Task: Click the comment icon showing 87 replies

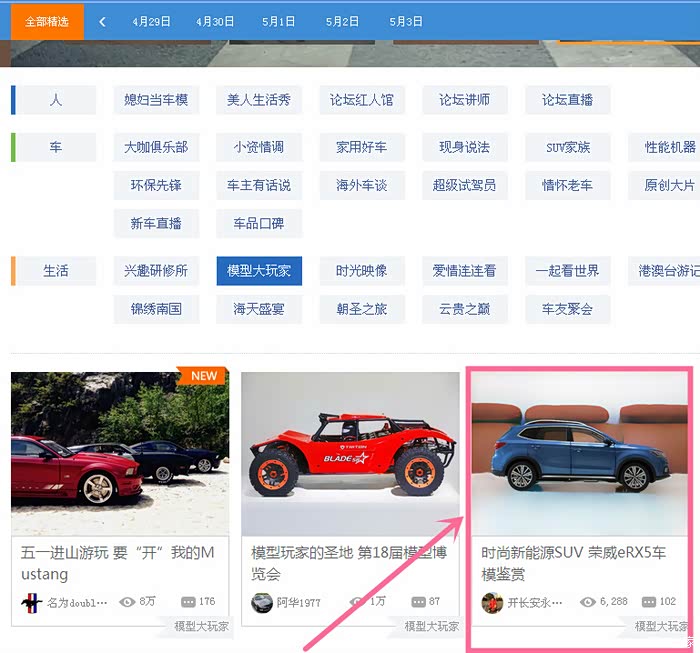Action: point(418,602)
